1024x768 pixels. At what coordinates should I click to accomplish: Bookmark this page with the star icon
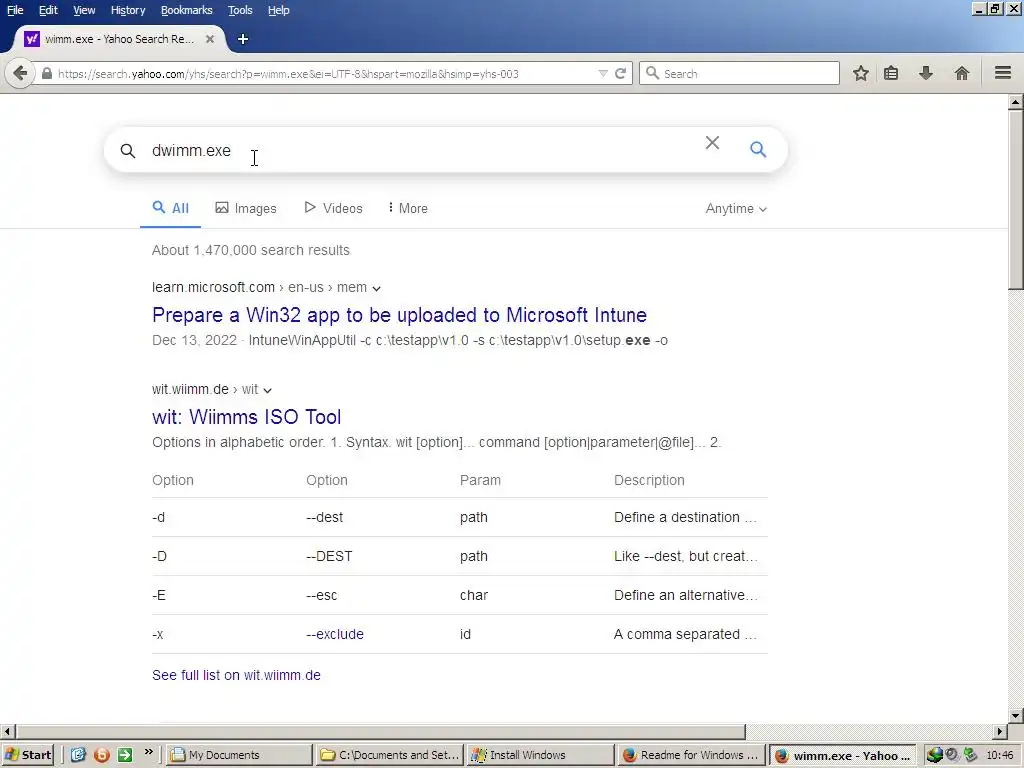pyautogui.click(x=861, y=73)
